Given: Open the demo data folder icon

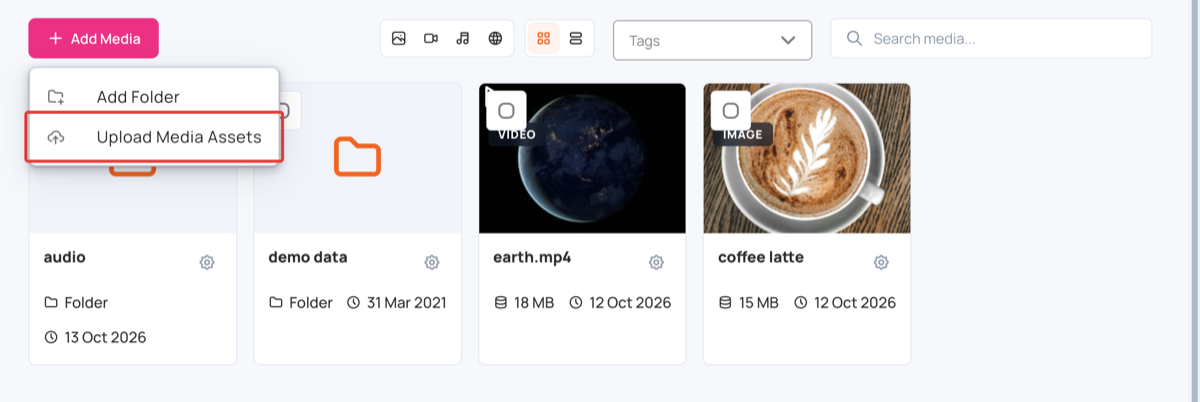Looking at the screenshot, I should coord(358,157).
